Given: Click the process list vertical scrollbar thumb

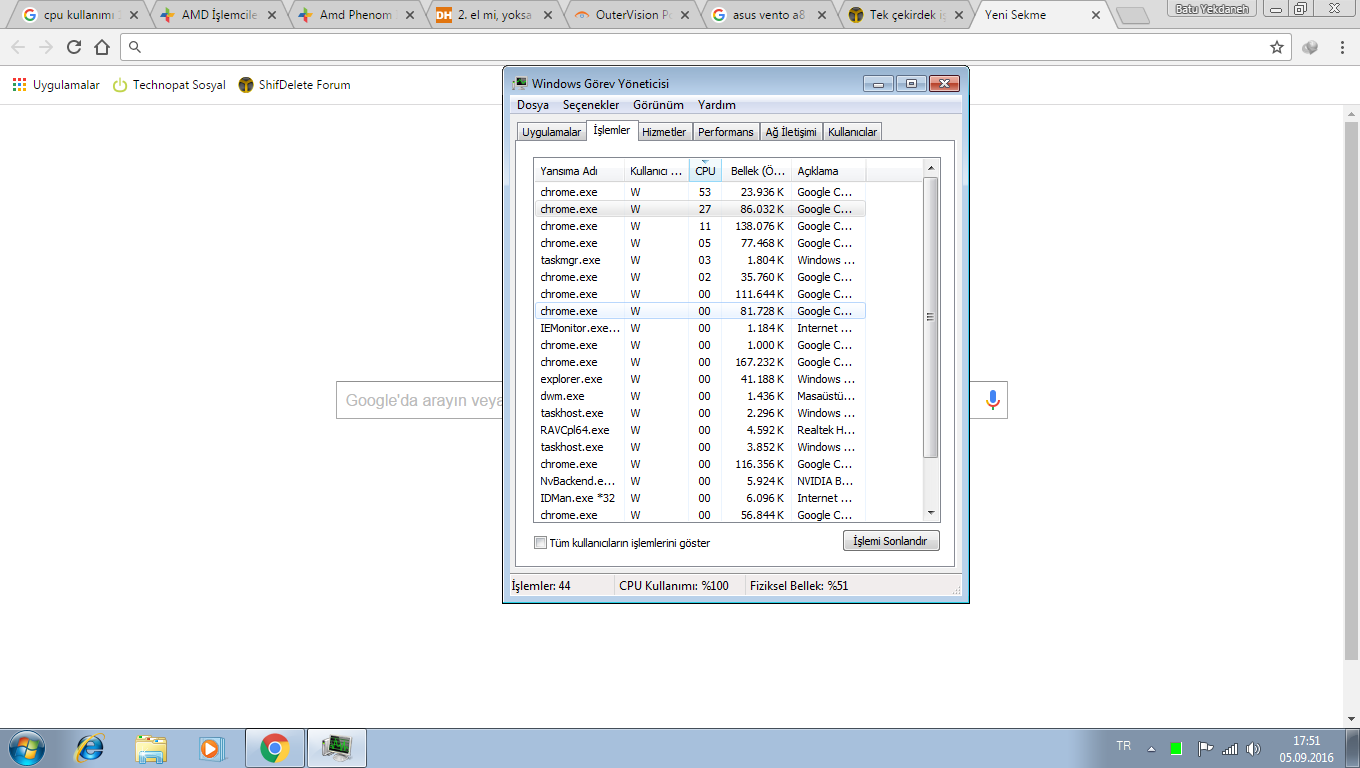Looking at the screenshot, I should click(931, 317).
